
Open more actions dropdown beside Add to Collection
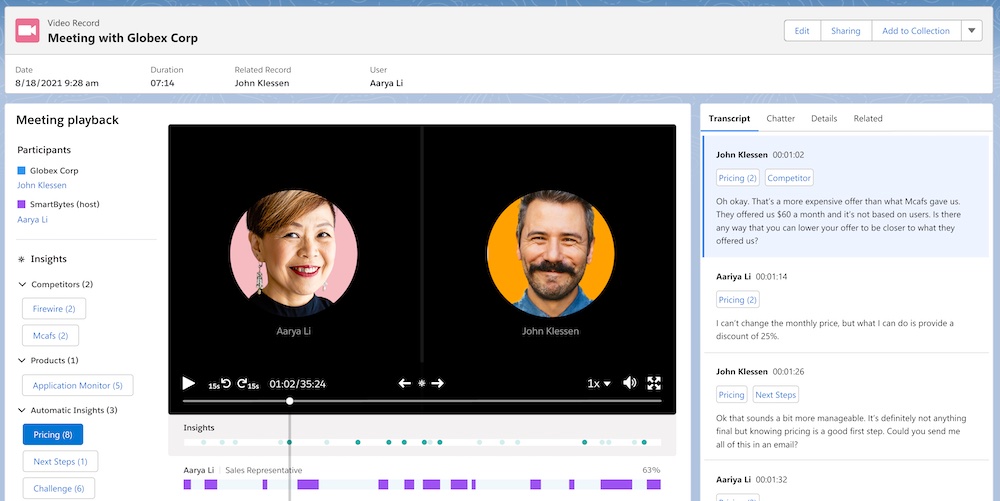pyautogui.click(x=972, y=31)
